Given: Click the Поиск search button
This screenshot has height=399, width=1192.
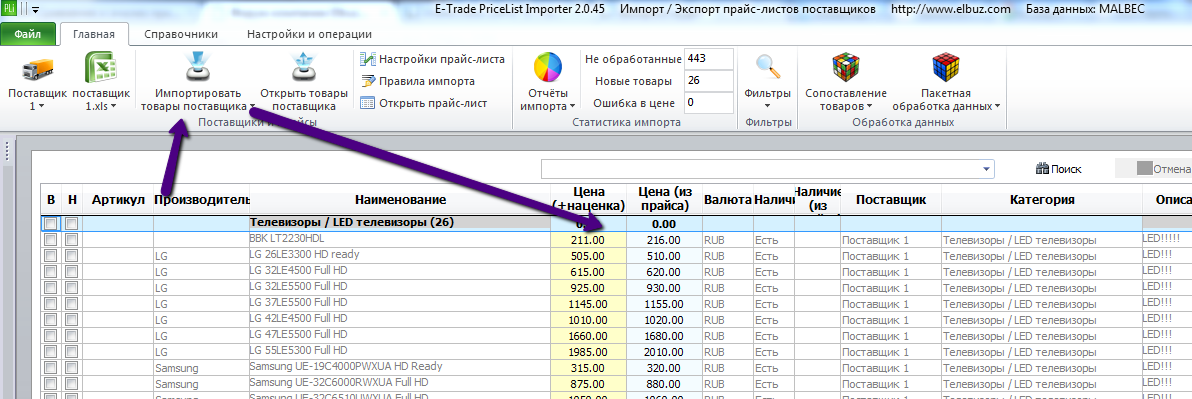Looking at the screenshot, I should pos(1058,169).
